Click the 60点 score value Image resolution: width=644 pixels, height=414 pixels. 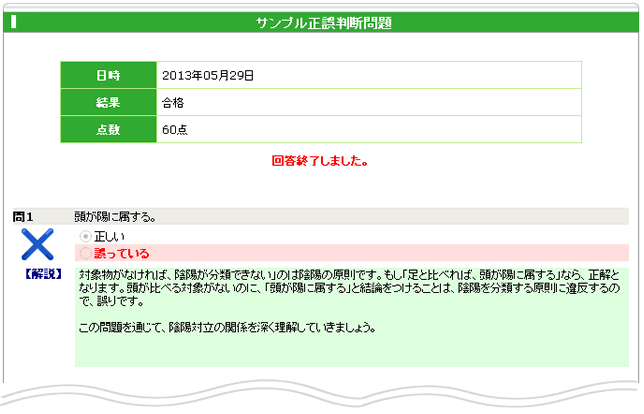coord(174,129)
